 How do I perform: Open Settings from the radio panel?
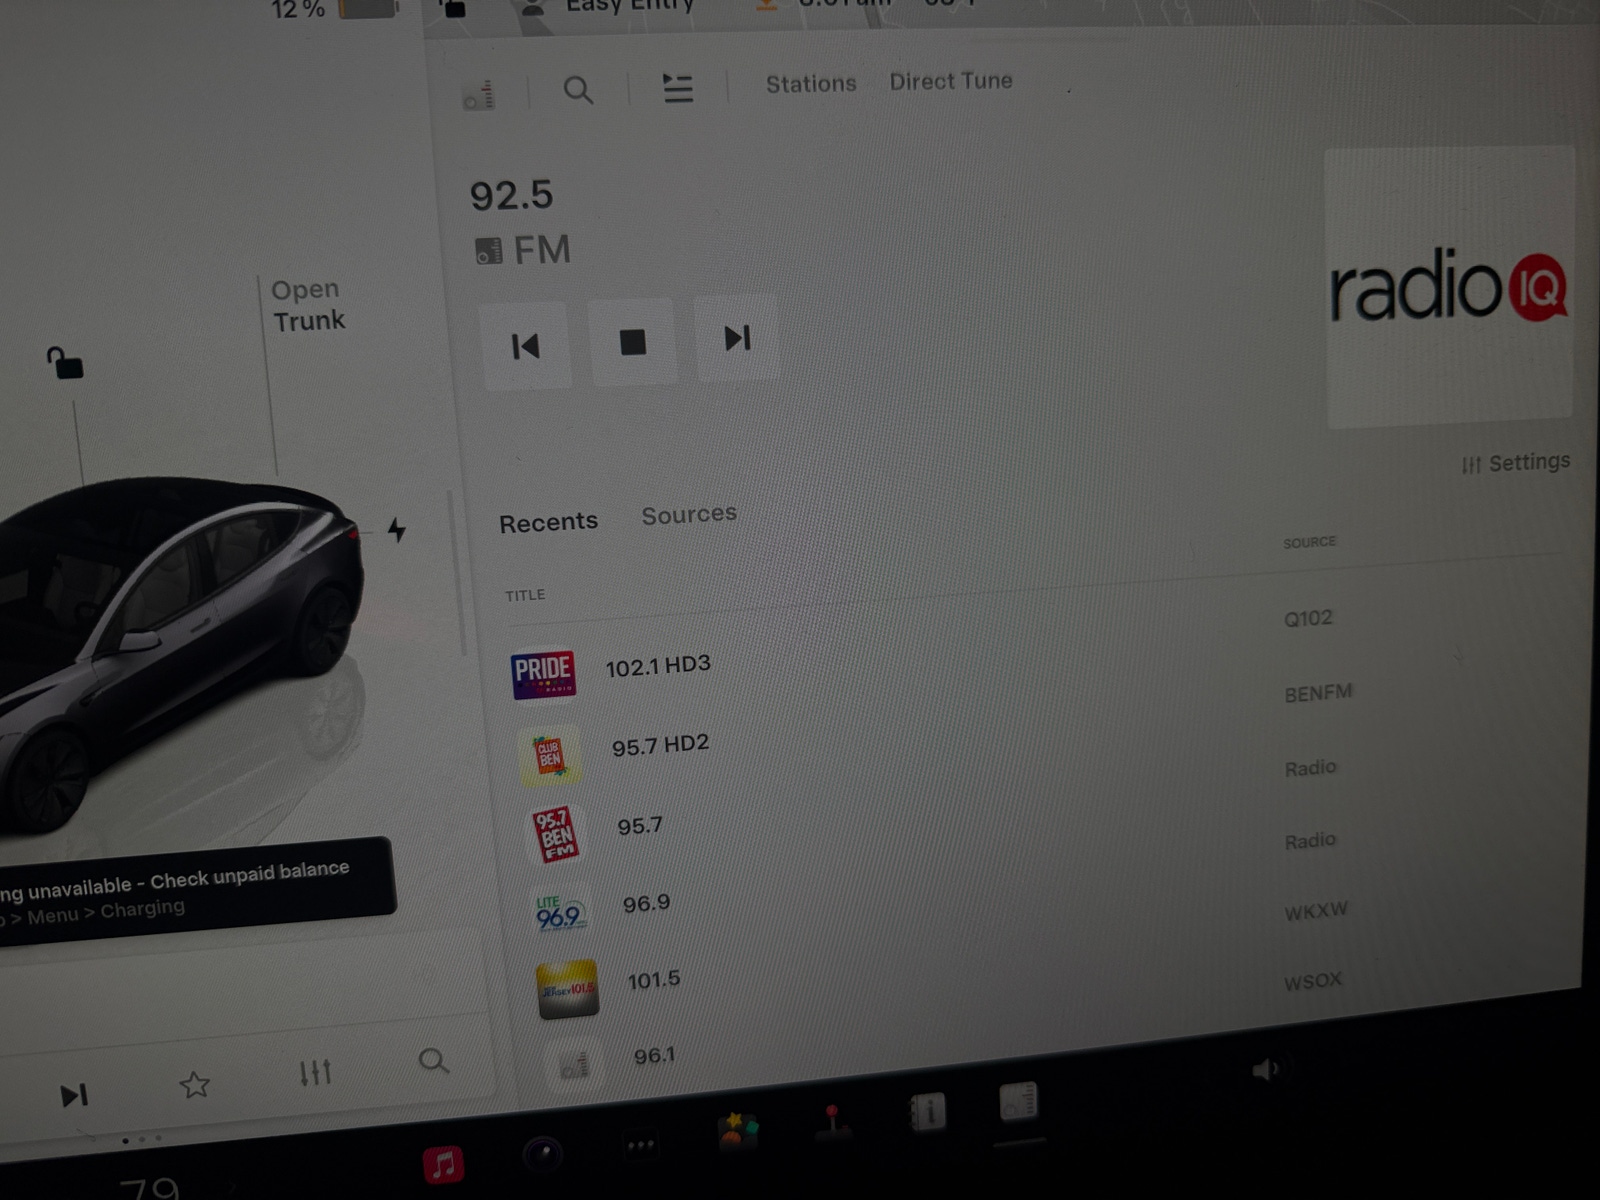pos(1515,461)
